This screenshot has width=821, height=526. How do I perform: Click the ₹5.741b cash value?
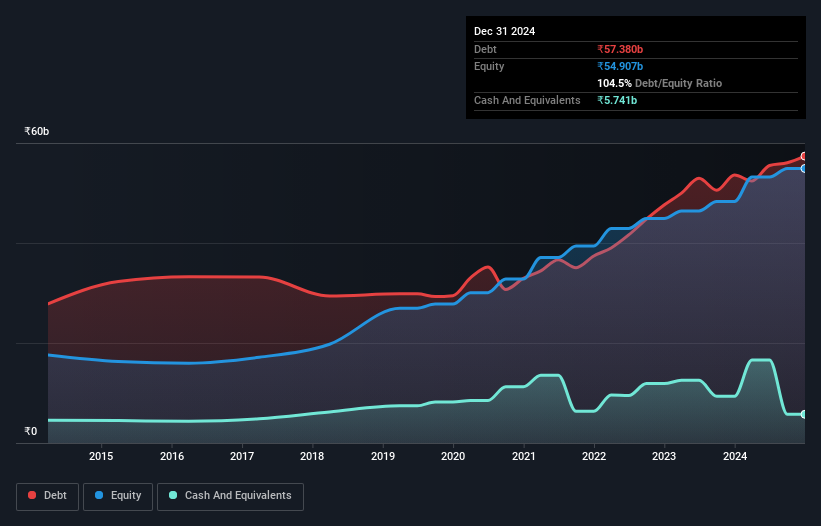617,100
